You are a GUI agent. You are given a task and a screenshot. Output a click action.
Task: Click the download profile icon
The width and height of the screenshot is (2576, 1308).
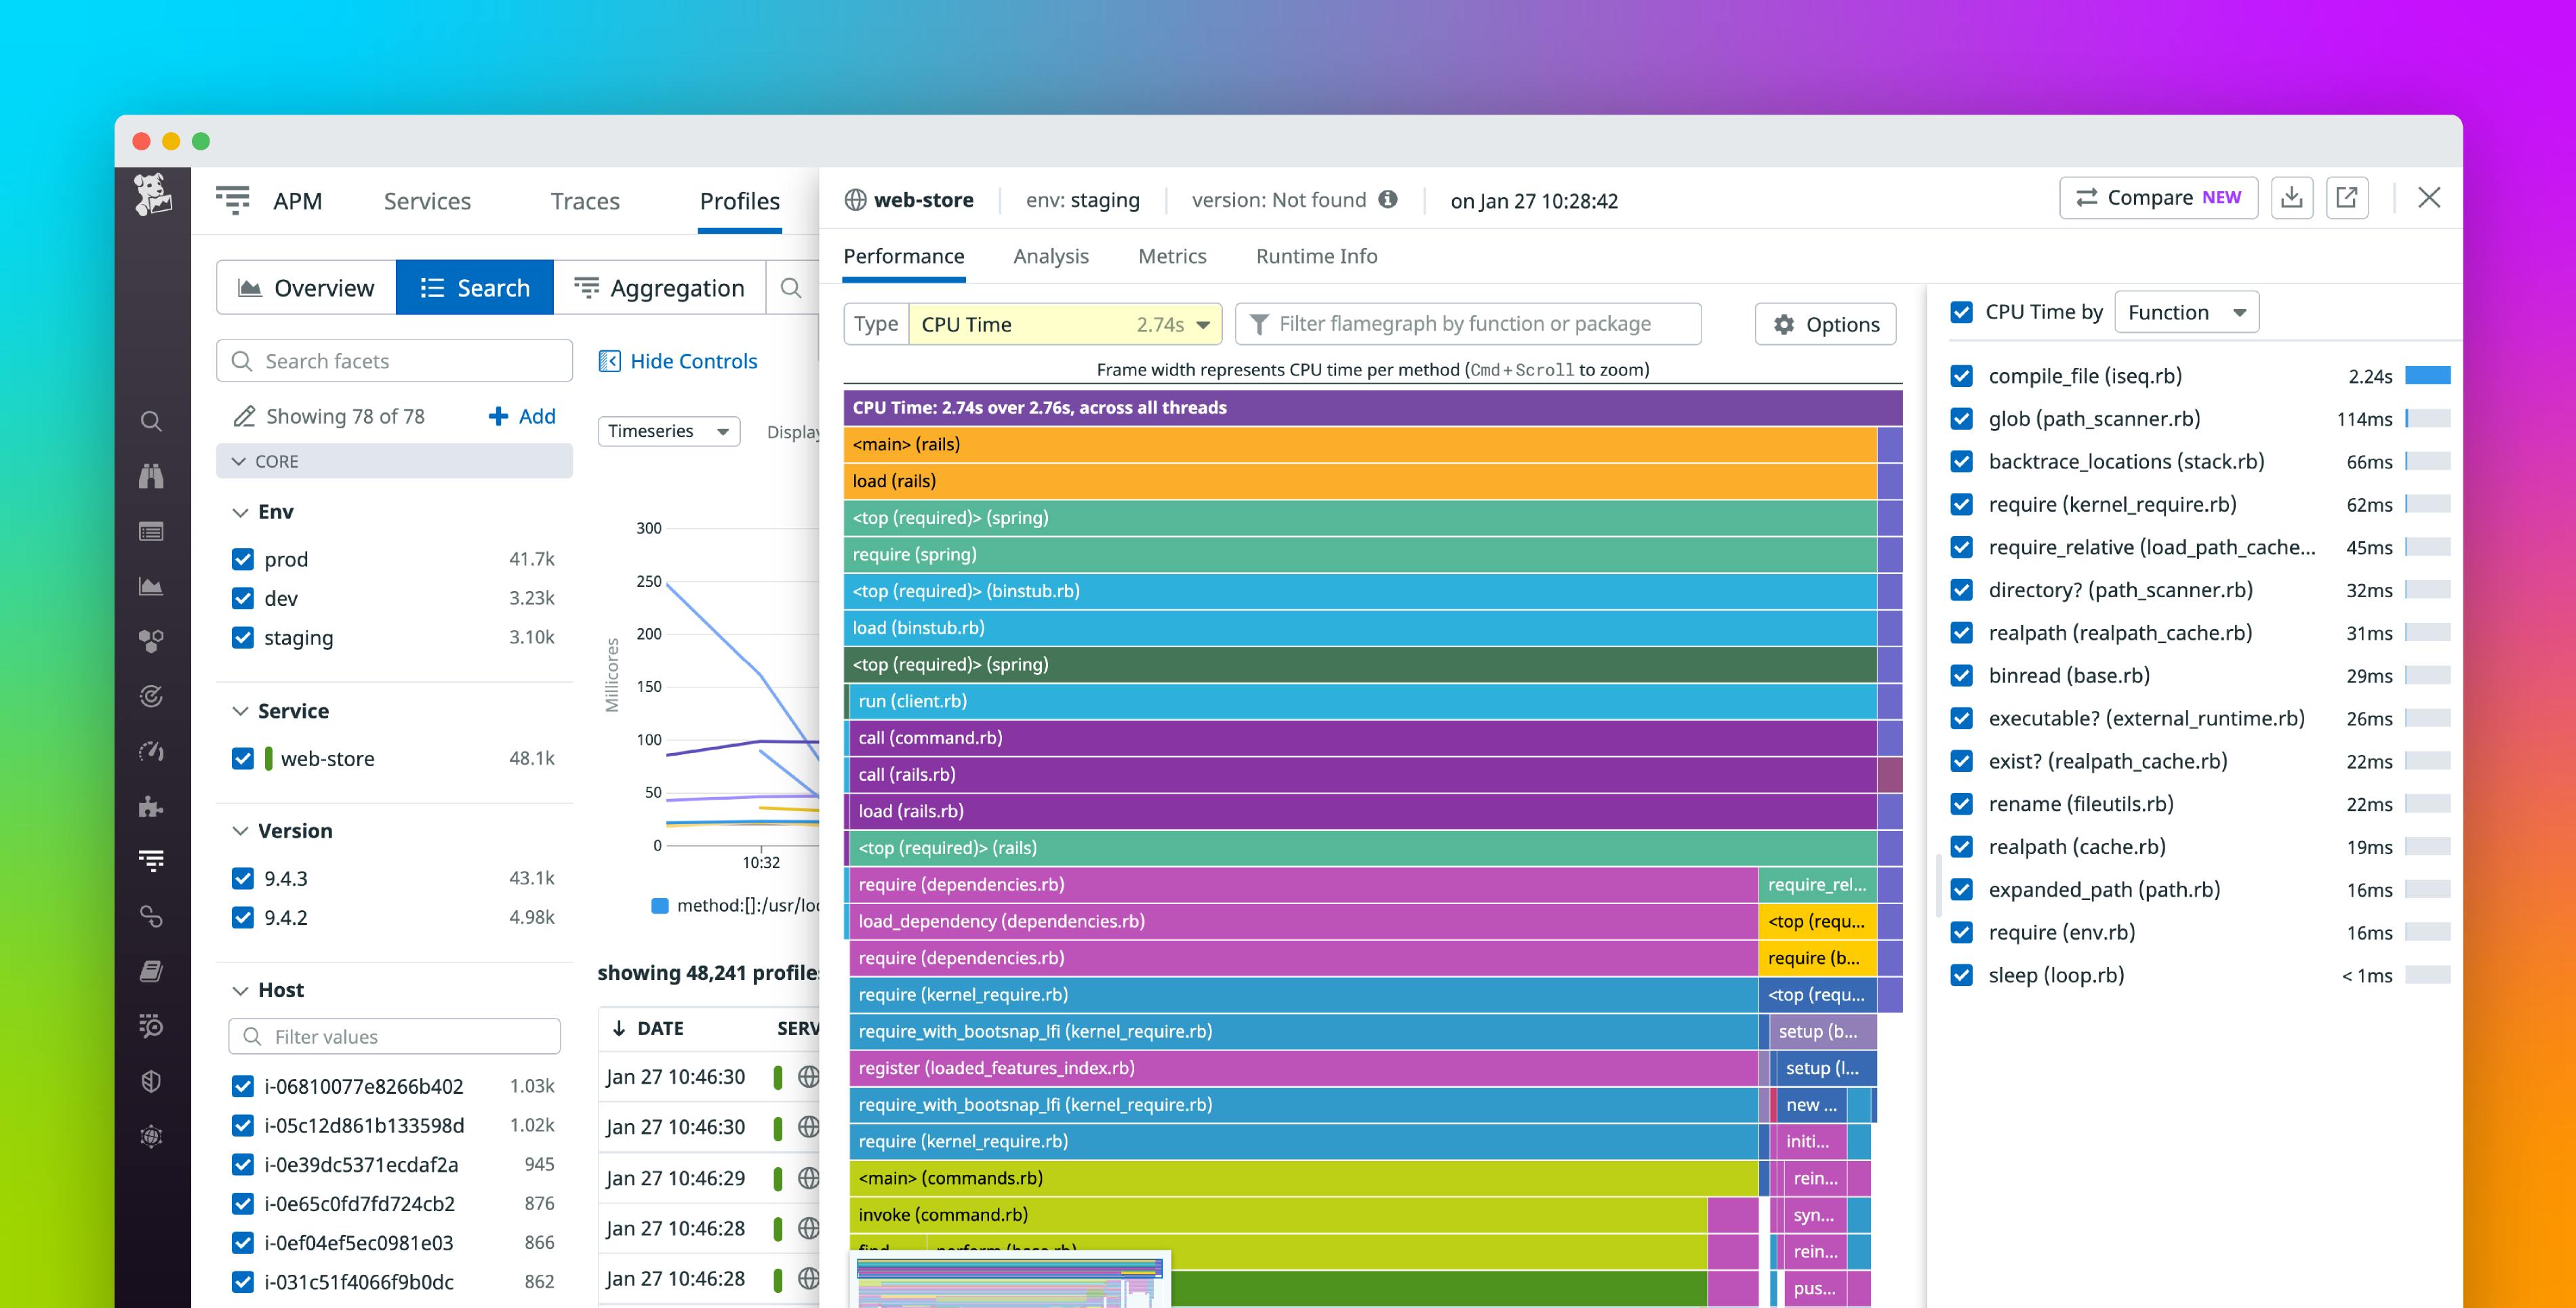click(x=2293, y=197)
